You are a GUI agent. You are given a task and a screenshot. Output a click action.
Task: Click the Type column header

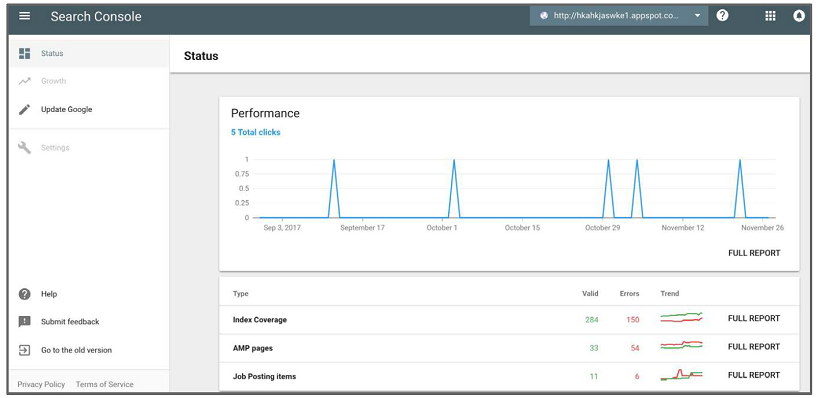(240, 294)
